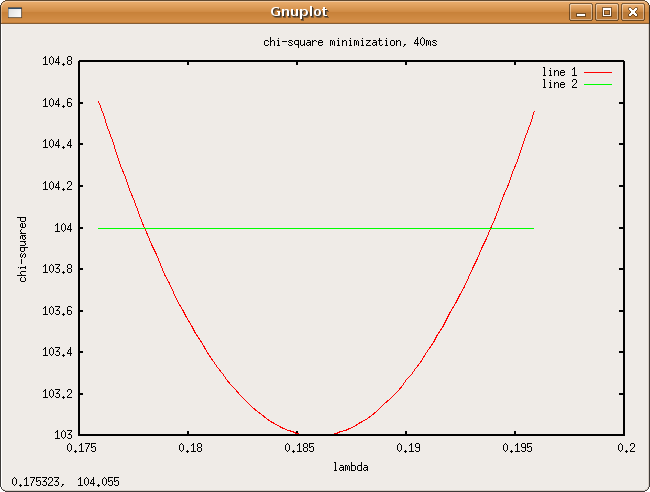Screen dimensions: 650x492
Task: Click the mouse coordinates readout '0.175323, 104.055'
Action: coord(65,482)
